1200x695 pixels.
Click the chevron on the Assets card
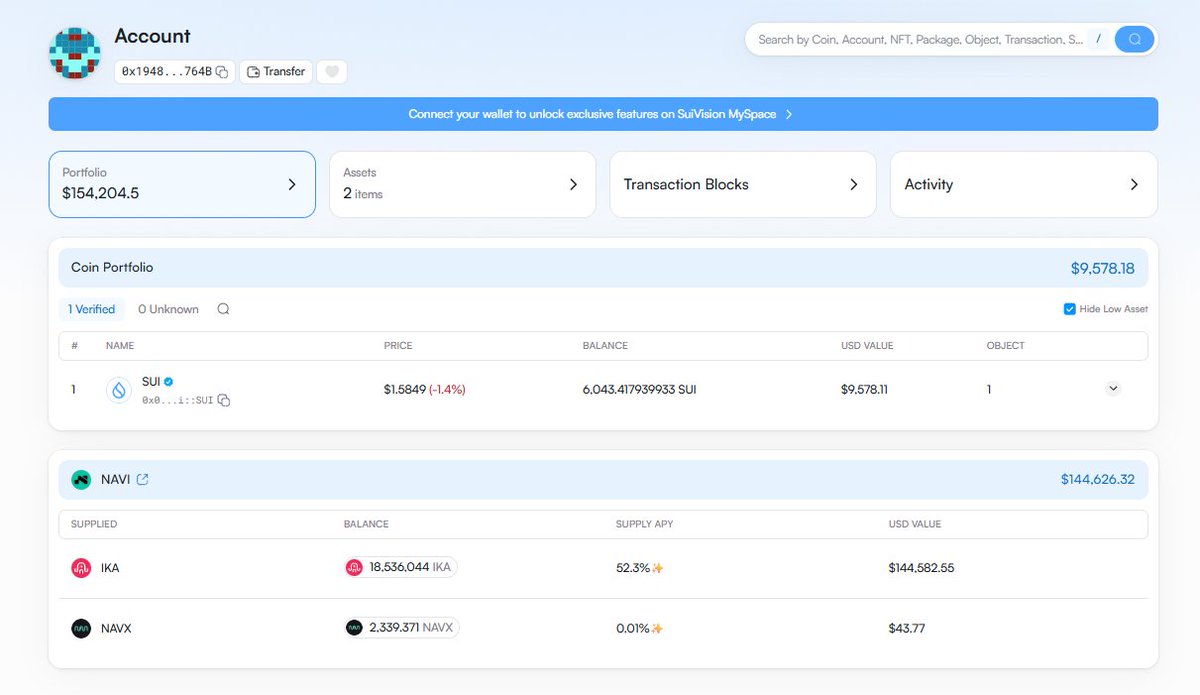(x=573, y=184)
